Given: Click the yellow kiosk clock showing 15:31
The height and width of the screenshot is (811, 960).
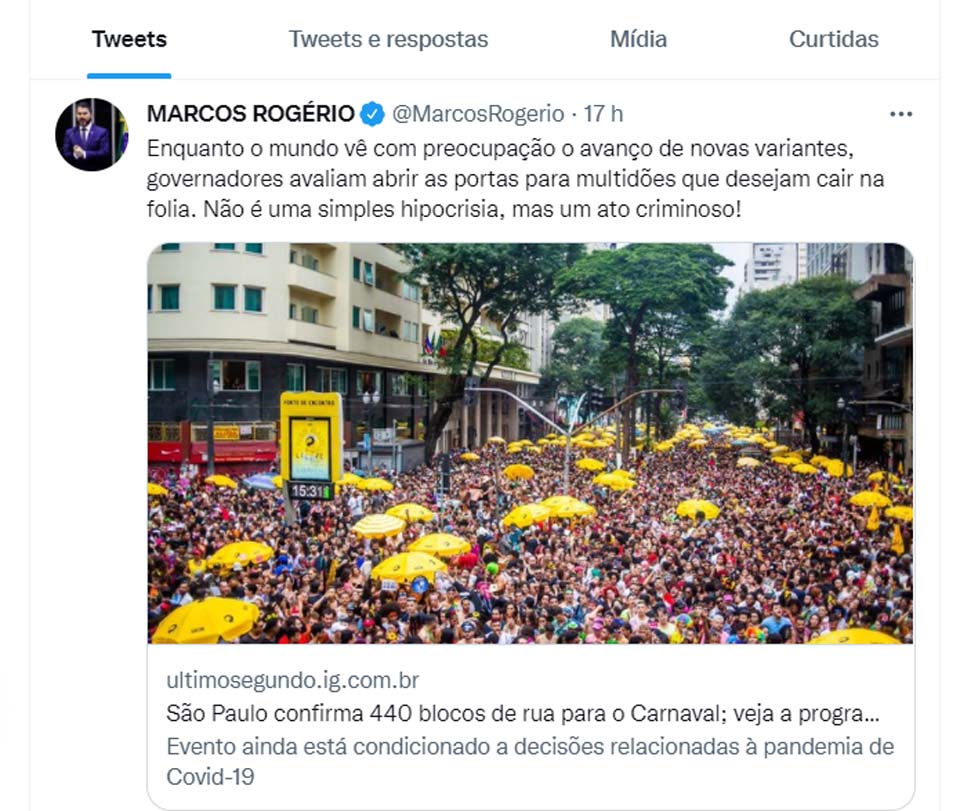Looking at the screenshot, I should [x=310, y=491].
